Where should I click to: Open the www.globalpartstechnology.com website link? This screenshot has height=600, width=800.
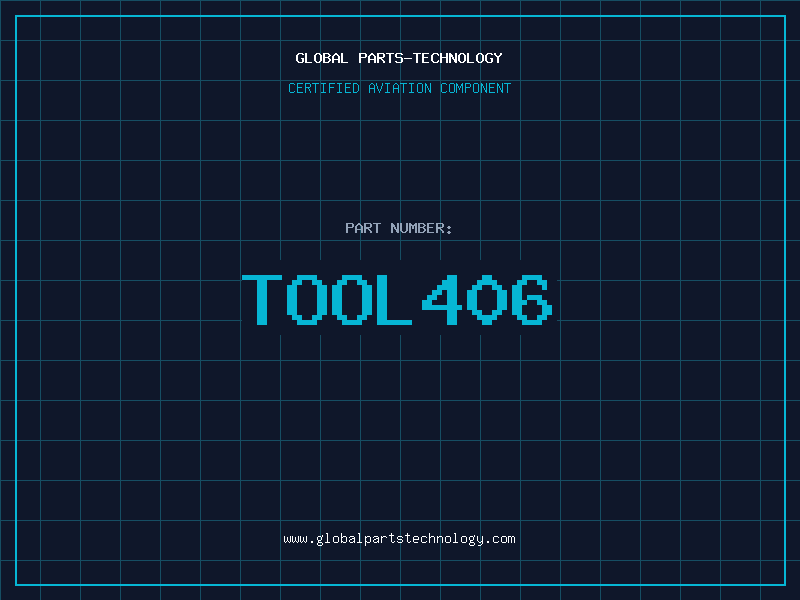399,538
